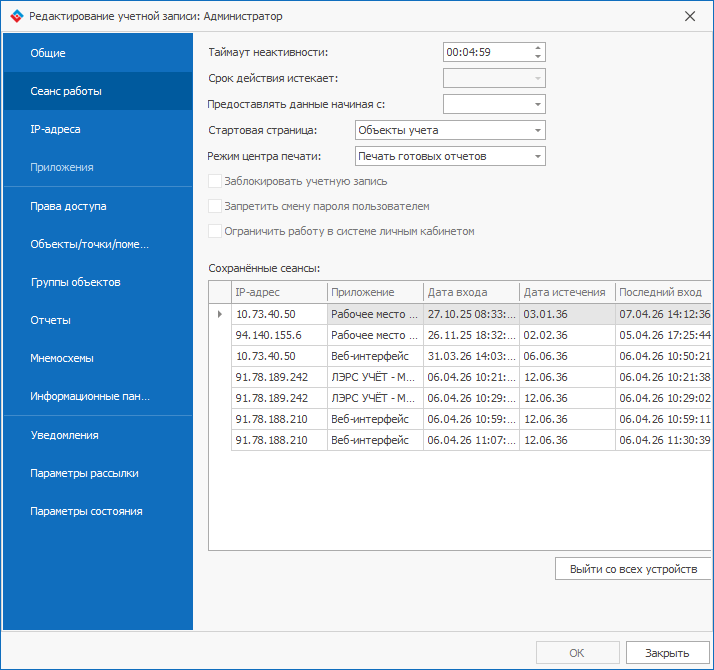
Task: Switch to the 'Общие' section
Action: click(48, 53)
